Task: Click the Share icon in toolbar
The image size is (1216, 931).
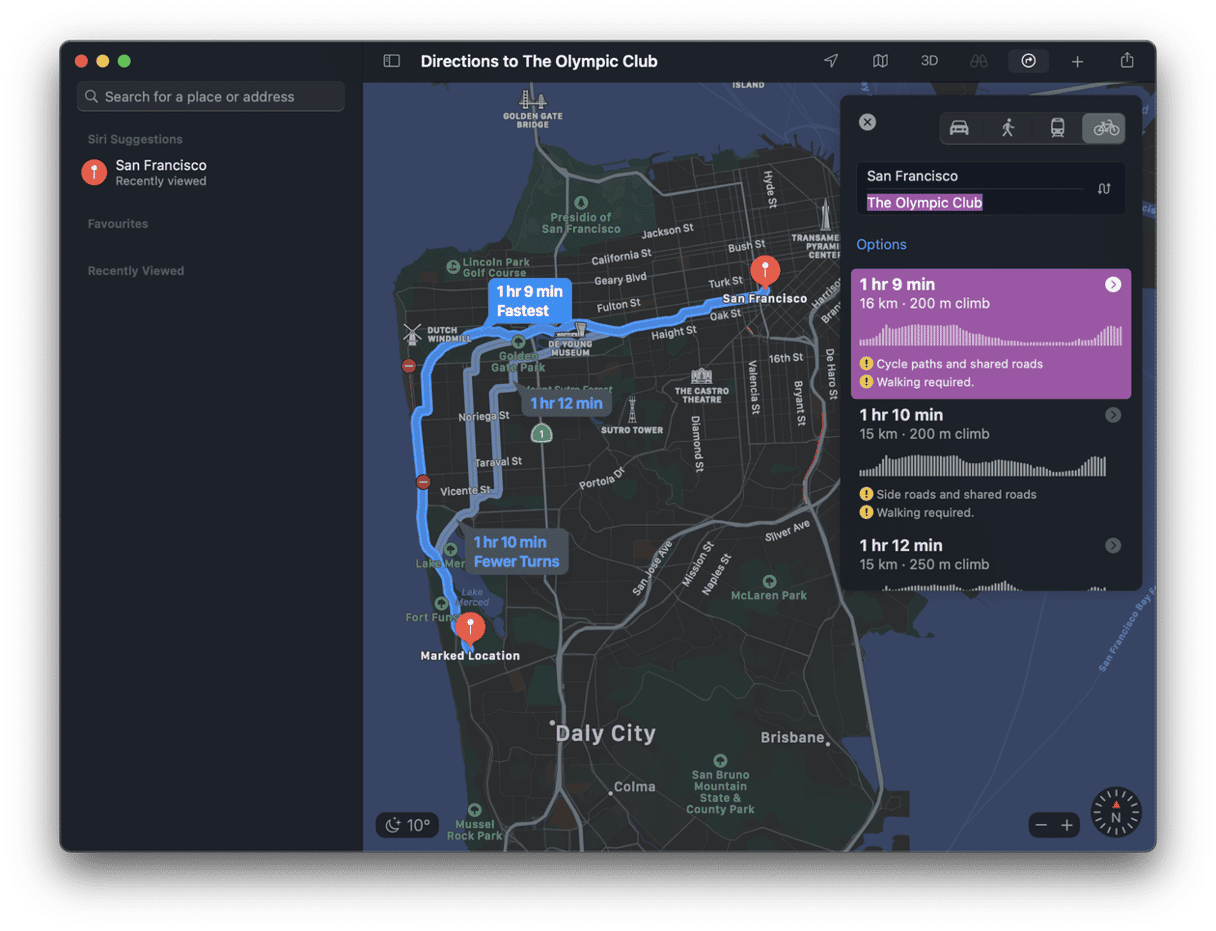Action: pos(1127,61)
